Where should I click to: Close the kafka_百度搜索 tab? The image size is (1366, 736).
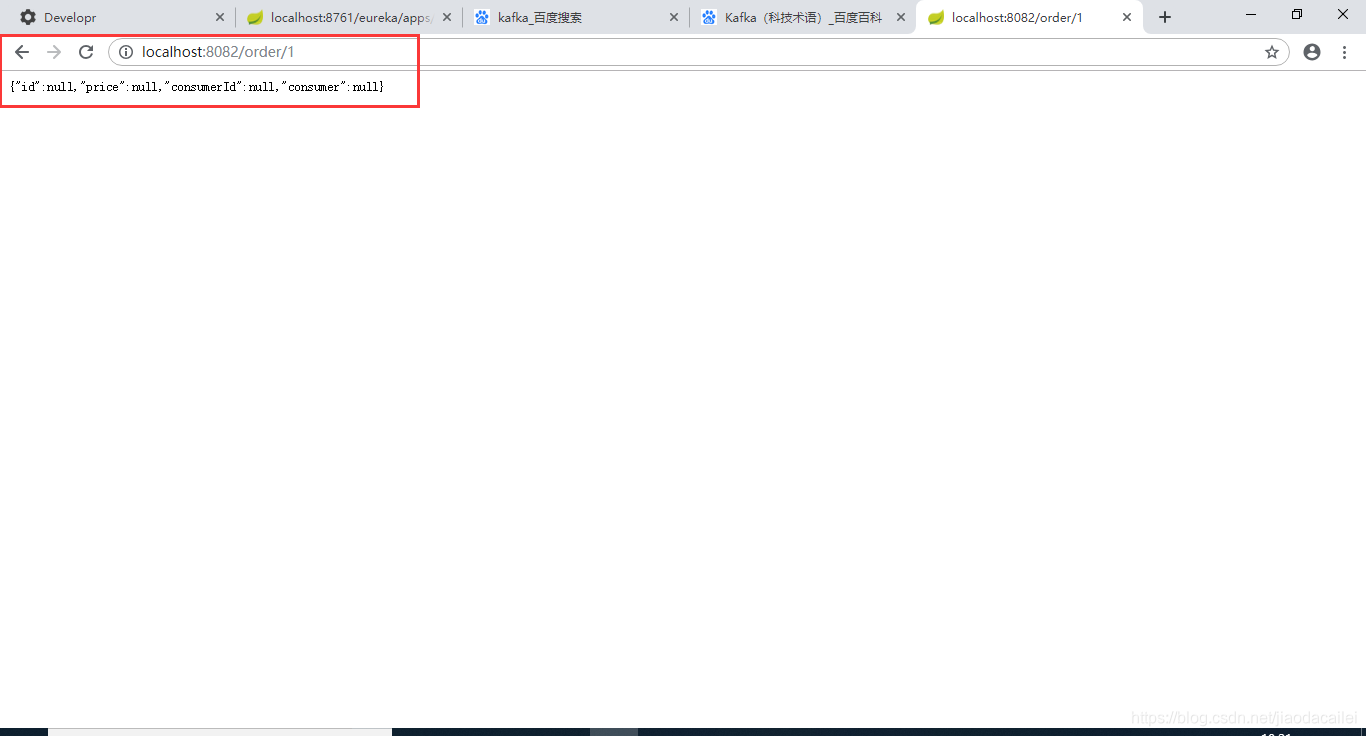[673, 17]
